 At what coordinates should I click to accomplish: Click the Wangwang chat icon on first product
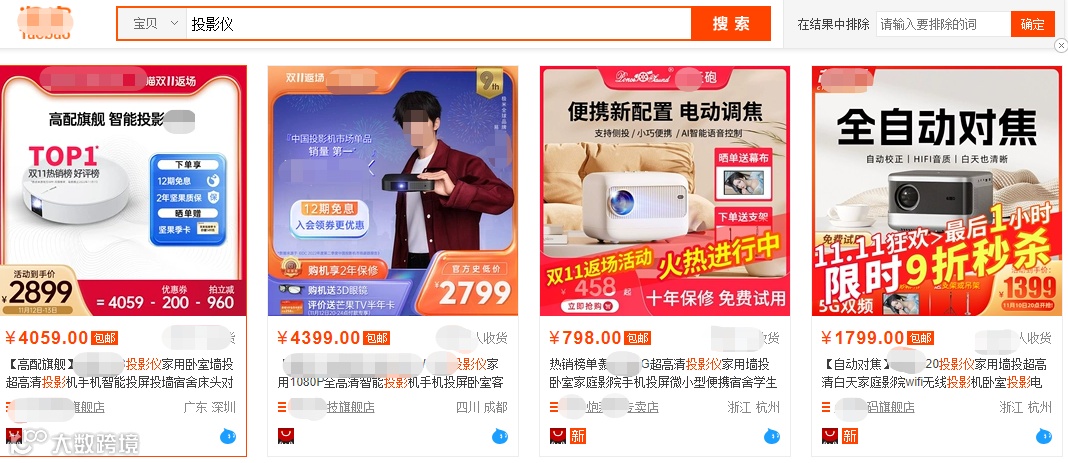click(x=227, y=436)
